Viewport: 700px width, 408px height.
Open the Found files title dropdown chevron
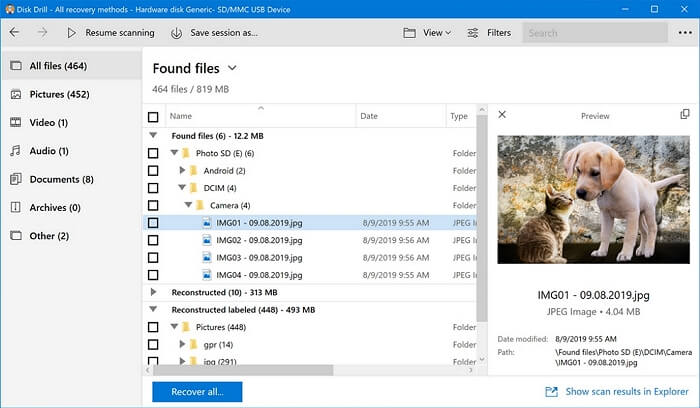click(232, 68)
